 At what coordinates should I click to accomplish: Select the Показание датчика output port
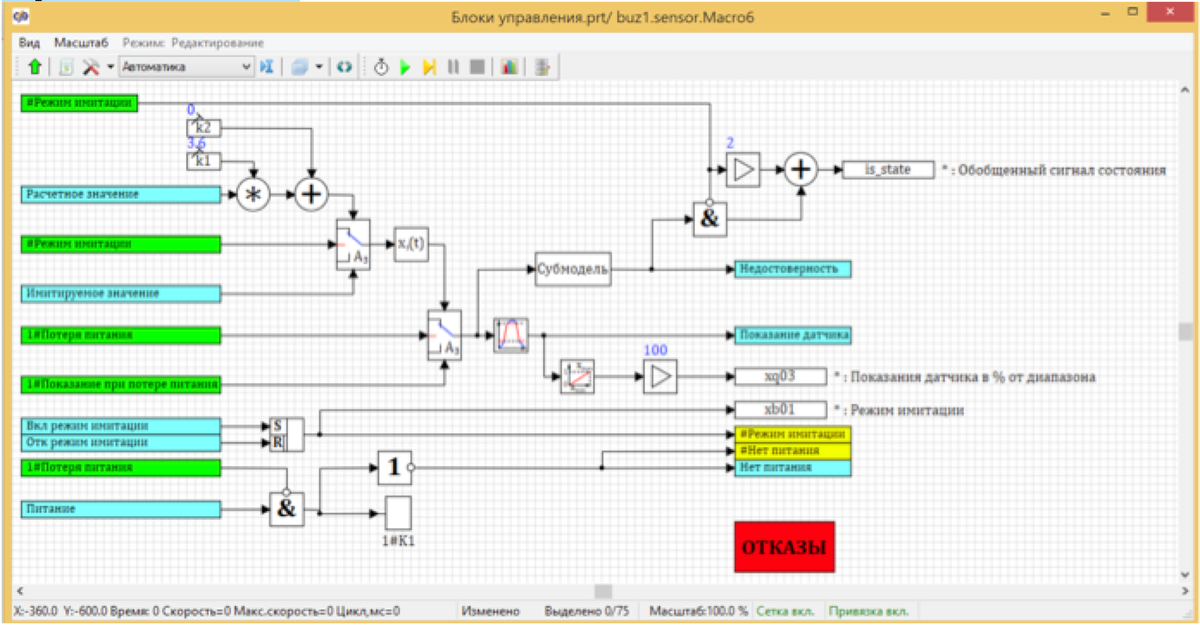[x=793, y=335]
